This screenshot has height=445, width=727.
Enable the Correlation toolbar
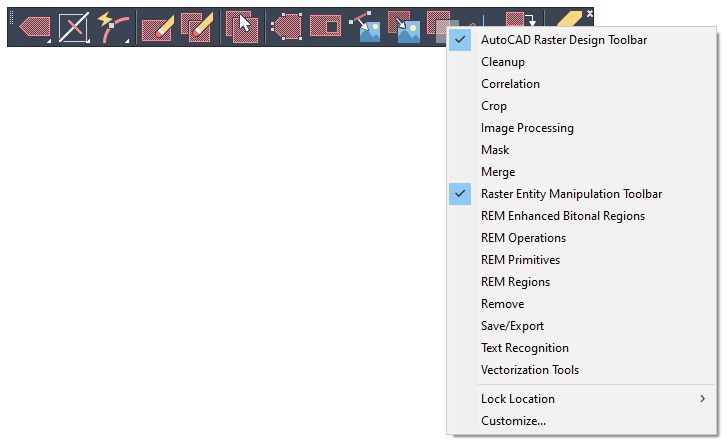pos(581,84)
